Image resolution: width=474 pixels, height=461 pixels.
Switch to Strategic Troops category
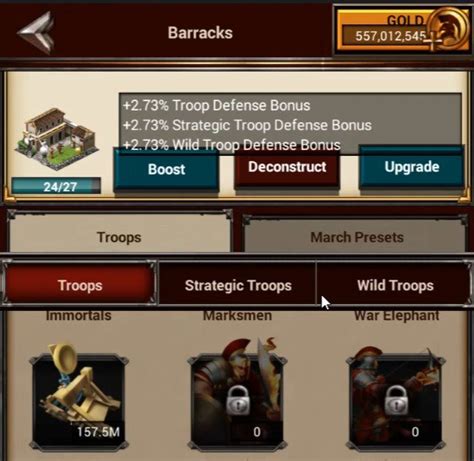coord(238,285)
